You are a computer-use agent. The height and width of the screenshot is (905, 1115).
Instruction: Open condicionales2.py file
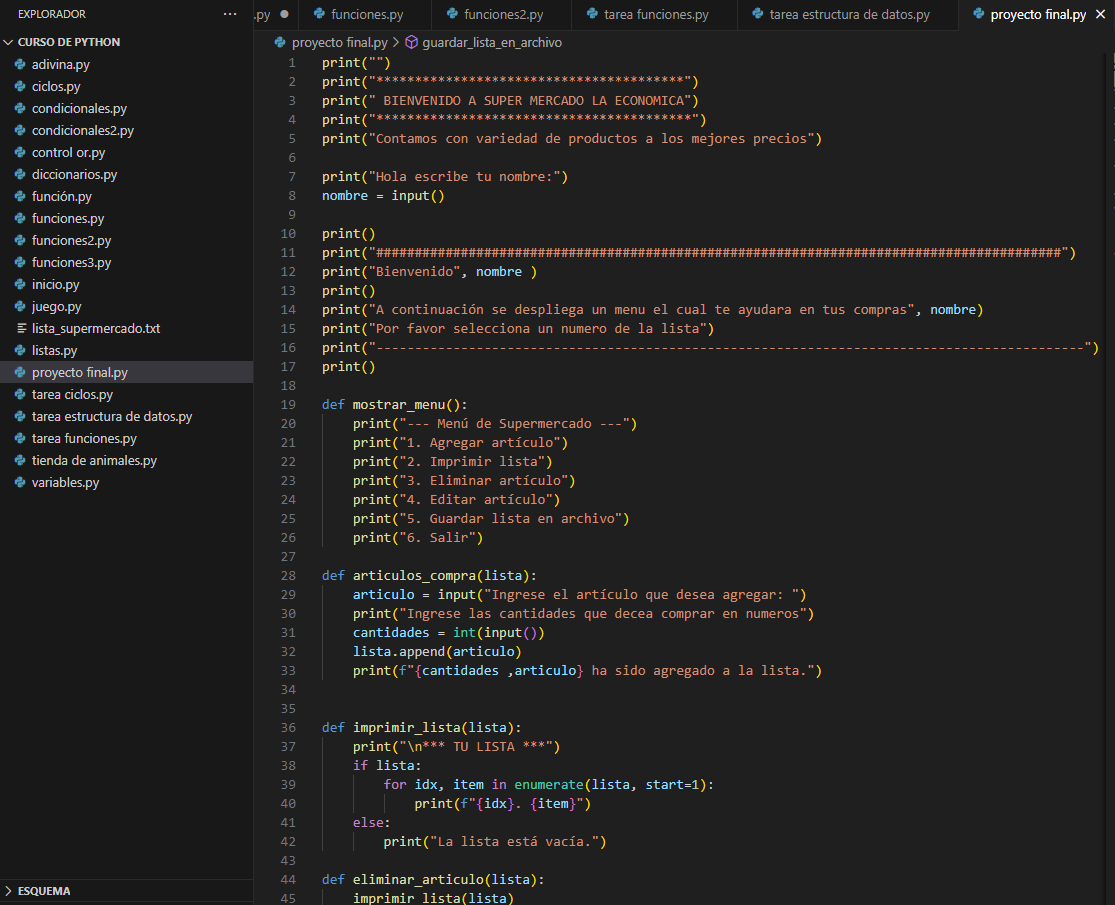coord(127,130)
